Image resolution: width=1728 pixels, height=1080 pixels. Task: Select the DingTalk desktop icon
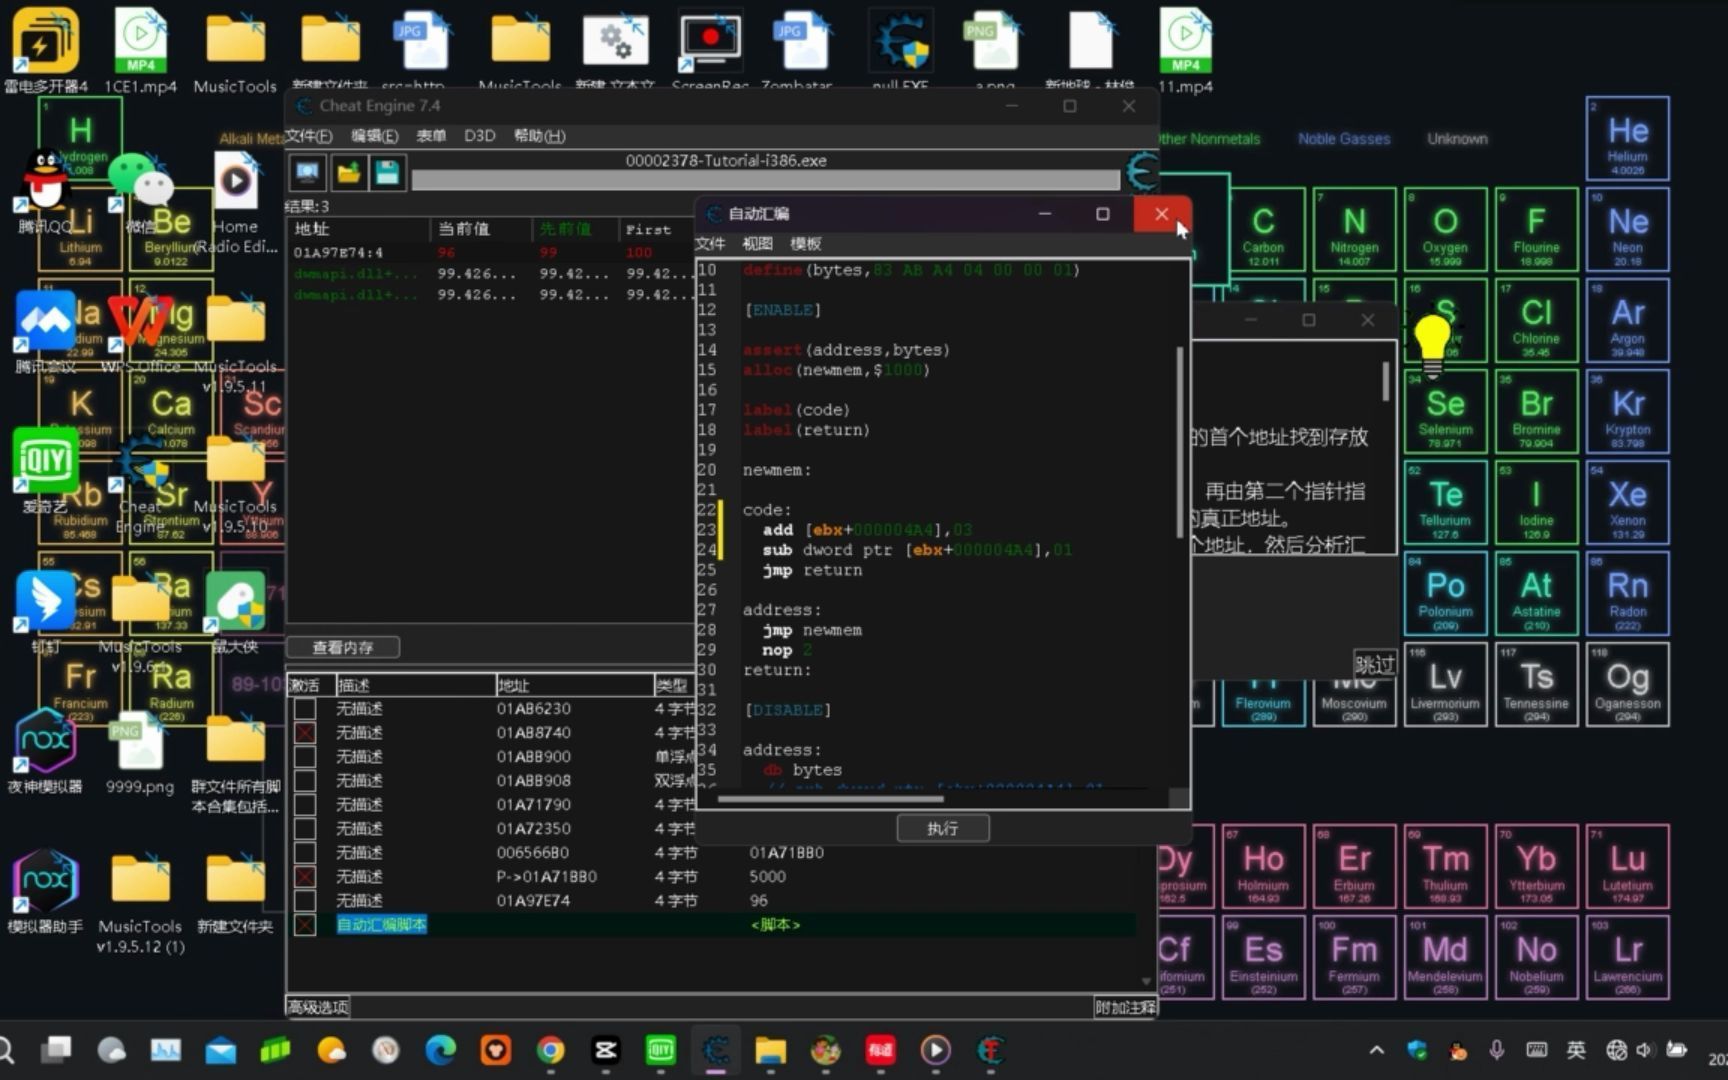tap(44, 612)
